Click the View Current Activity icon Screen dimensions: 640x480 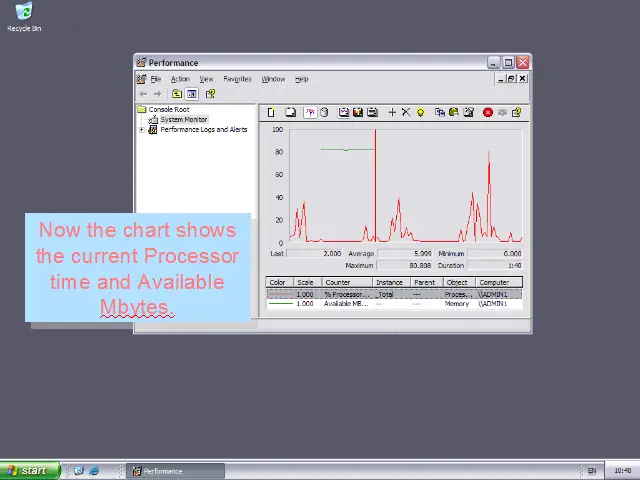310,112
